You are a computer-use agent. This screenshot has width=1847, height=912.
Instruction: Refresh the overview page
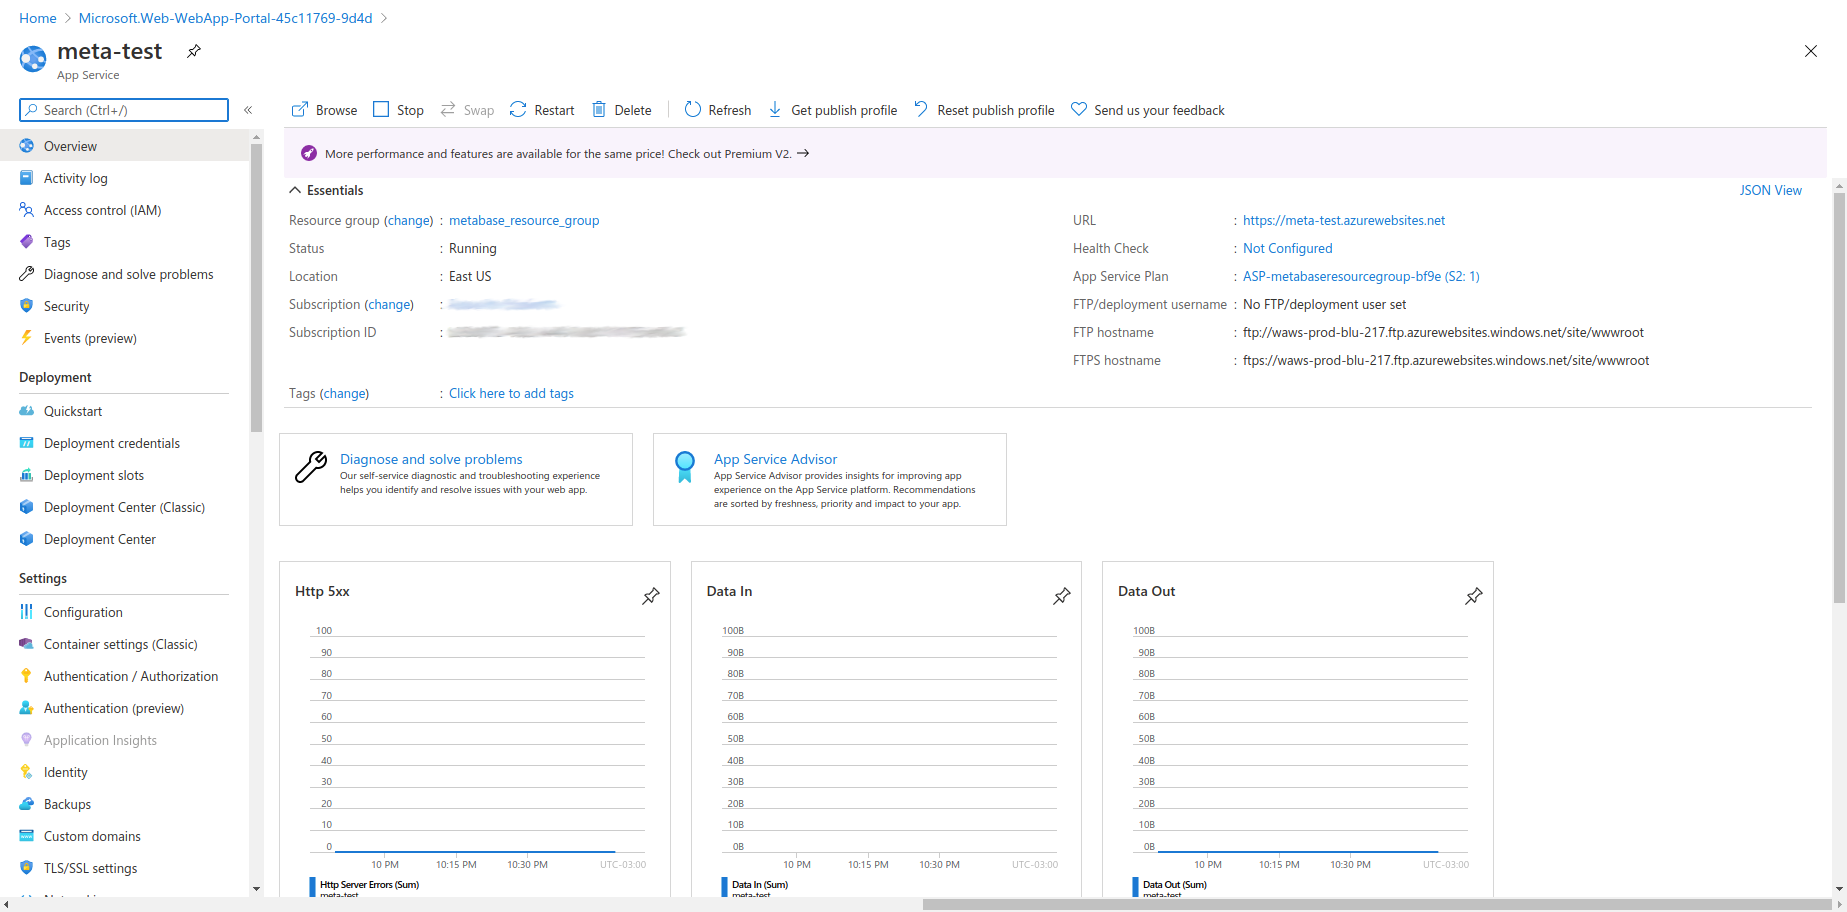click(718, 110)
